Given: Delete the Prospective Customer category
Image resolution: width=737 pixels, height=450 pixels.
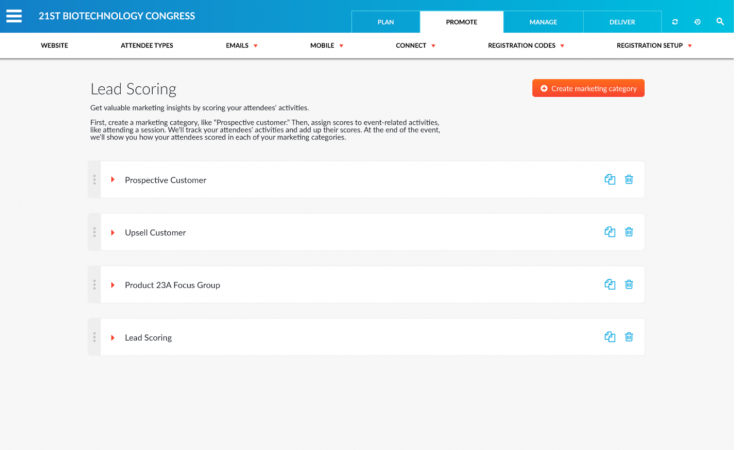Looking at the screenshot, I should (629, 180).
